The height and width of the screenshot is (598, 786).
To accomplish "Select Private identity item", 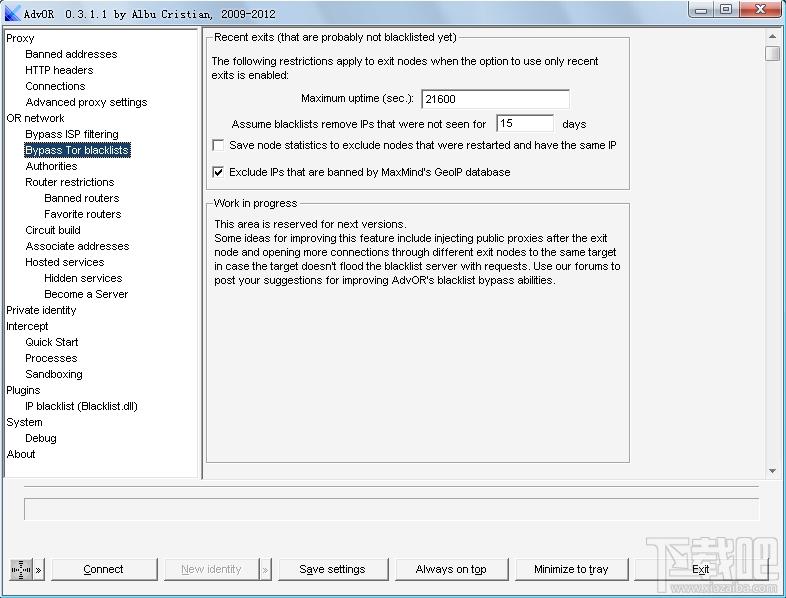I will 41,311.
